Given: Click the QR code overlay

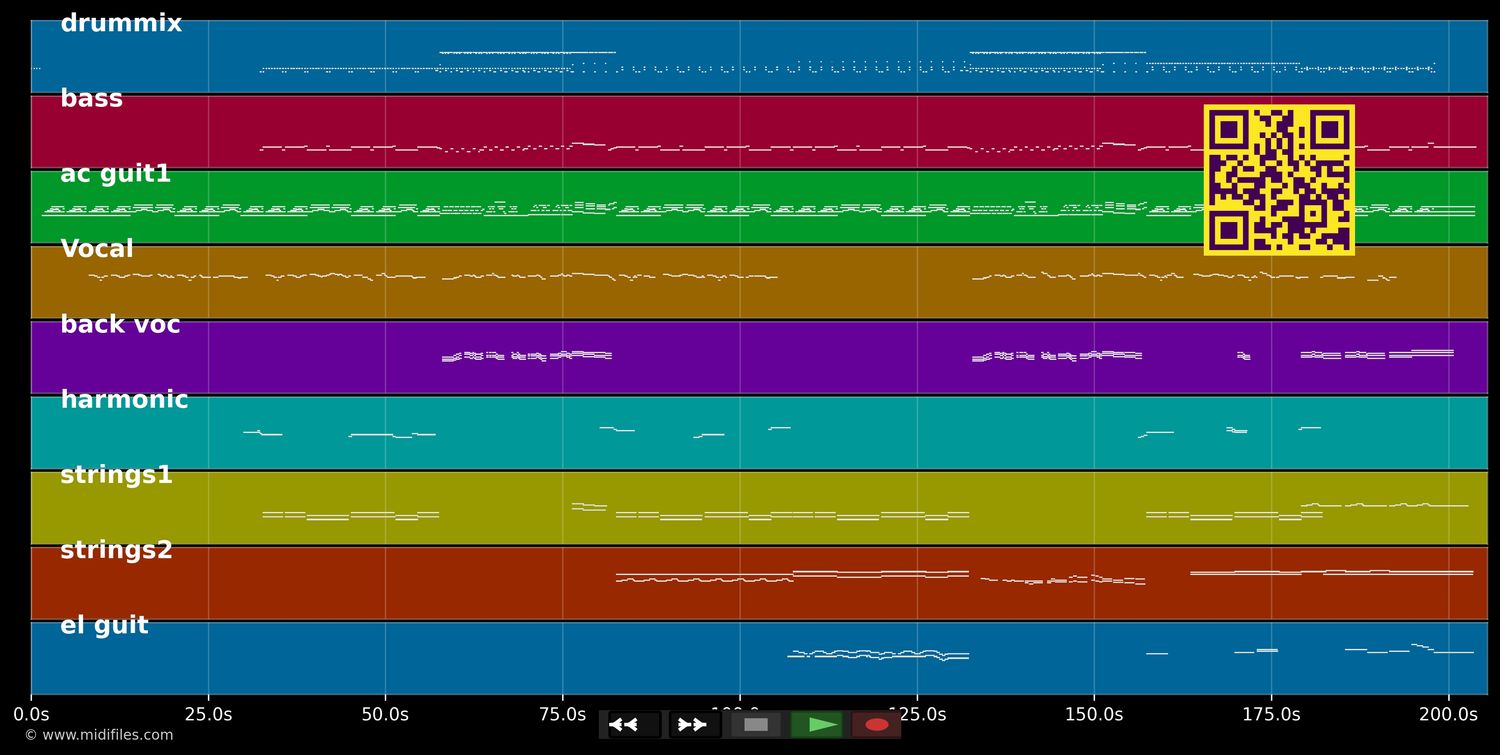Looking at the screenshot, I should pyautogui.click(x=1279, y=179).
